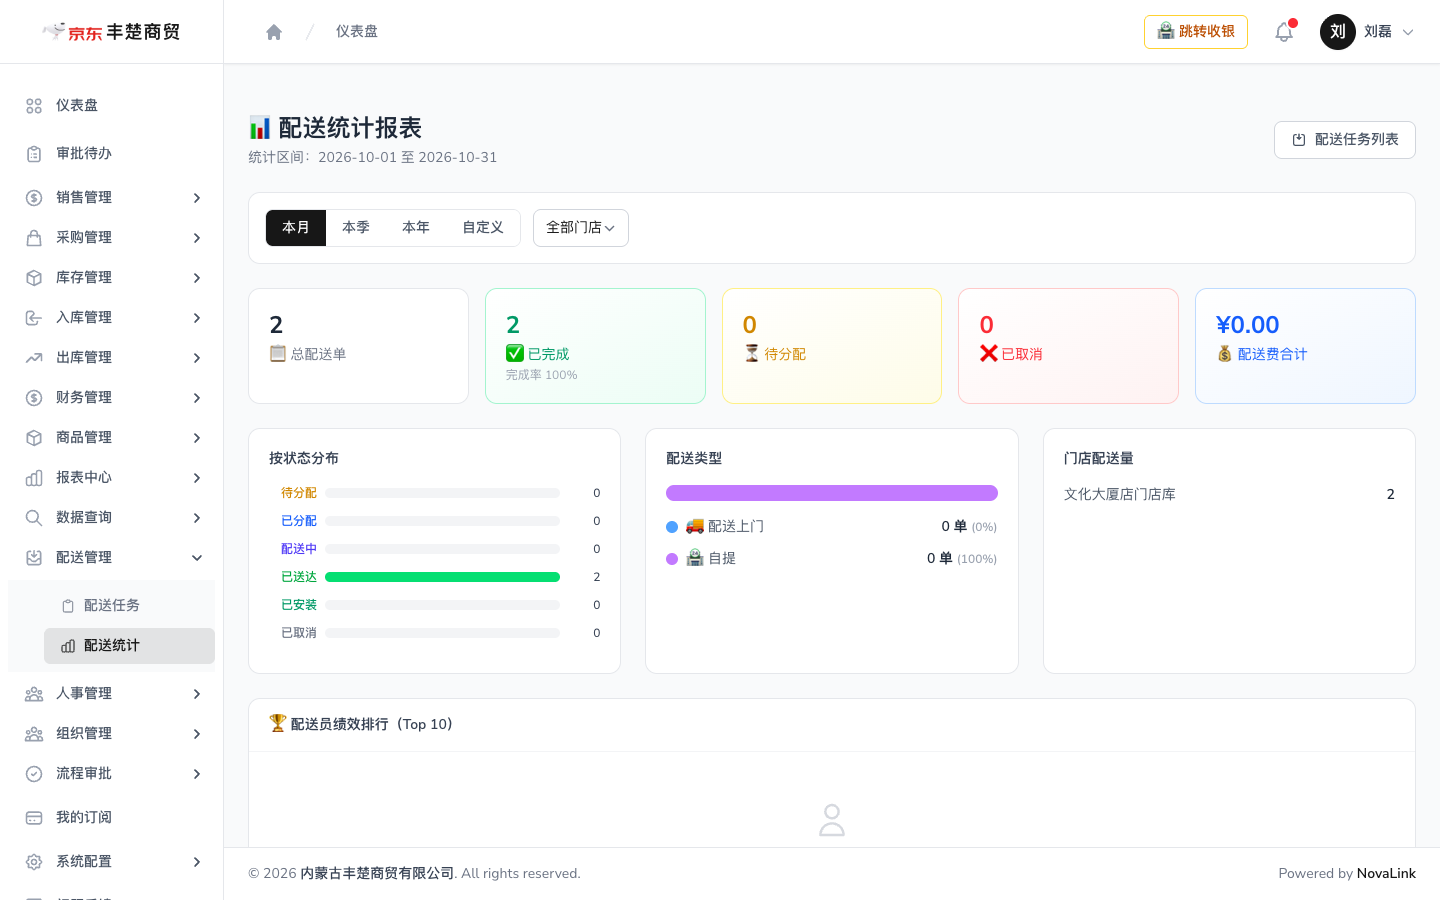Click the 报表中心 chart icon
Viewport: 1440px width, 900px height.
point(34,478)
